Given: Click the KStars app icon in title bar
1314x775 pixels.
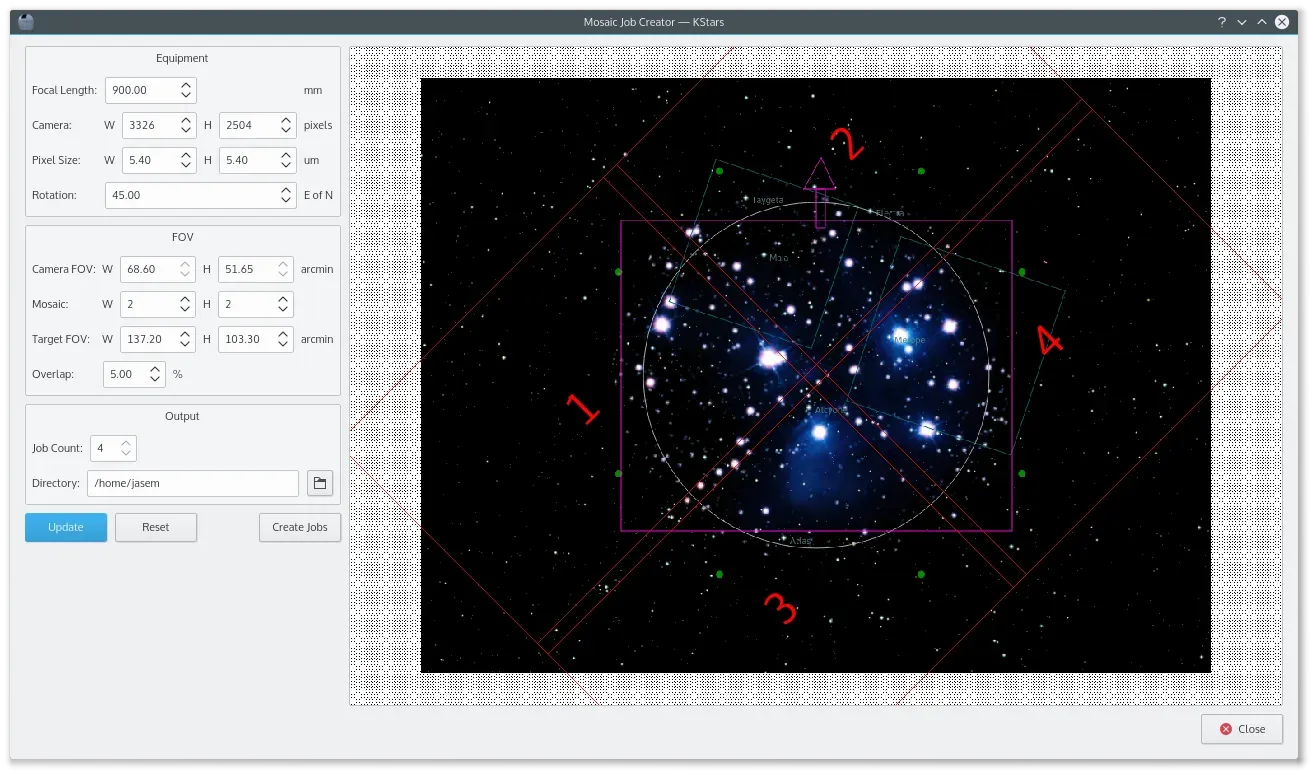Looking at the screenshot, I should 26,21.
